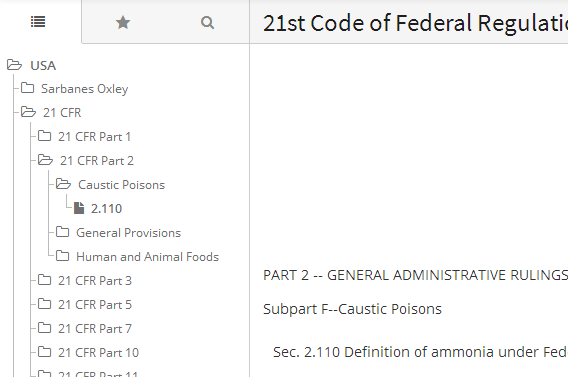568x377 pixels.
Task: Select the Sarbanes Oxley tree label
Action: click(x=85, y=89)
